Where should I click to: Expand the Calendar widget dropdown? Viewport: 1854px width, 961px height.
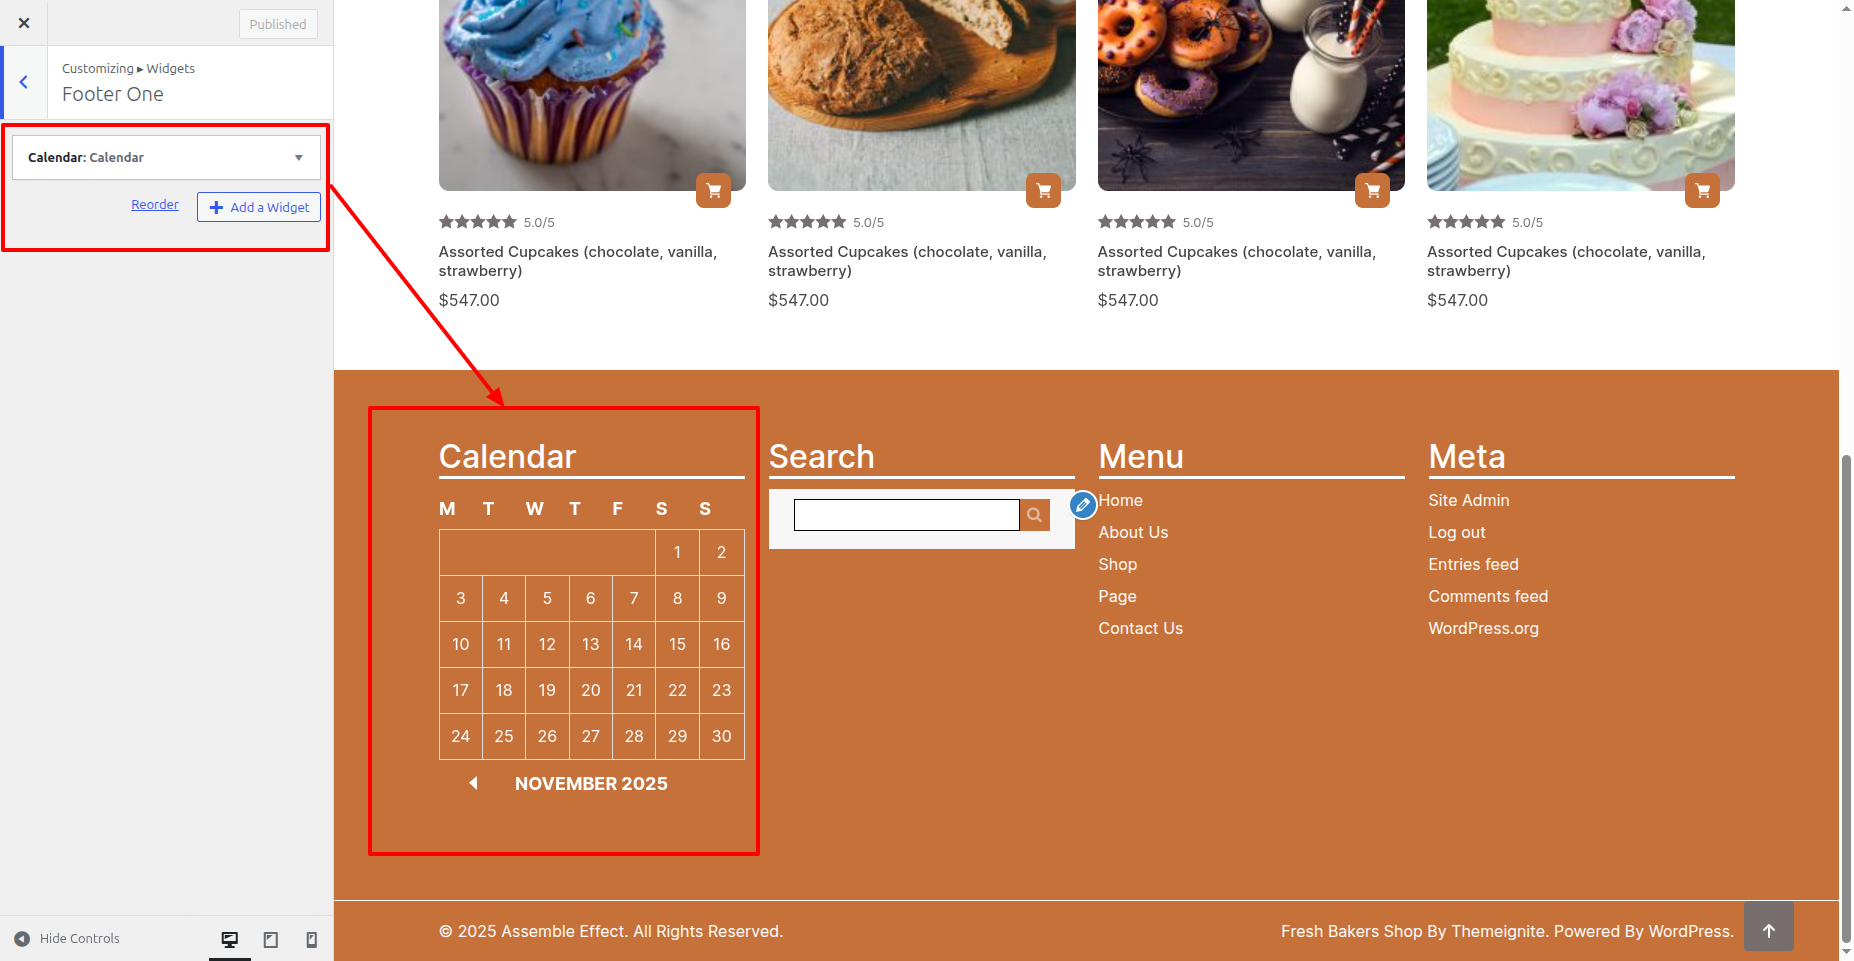(x=298, y=158)
